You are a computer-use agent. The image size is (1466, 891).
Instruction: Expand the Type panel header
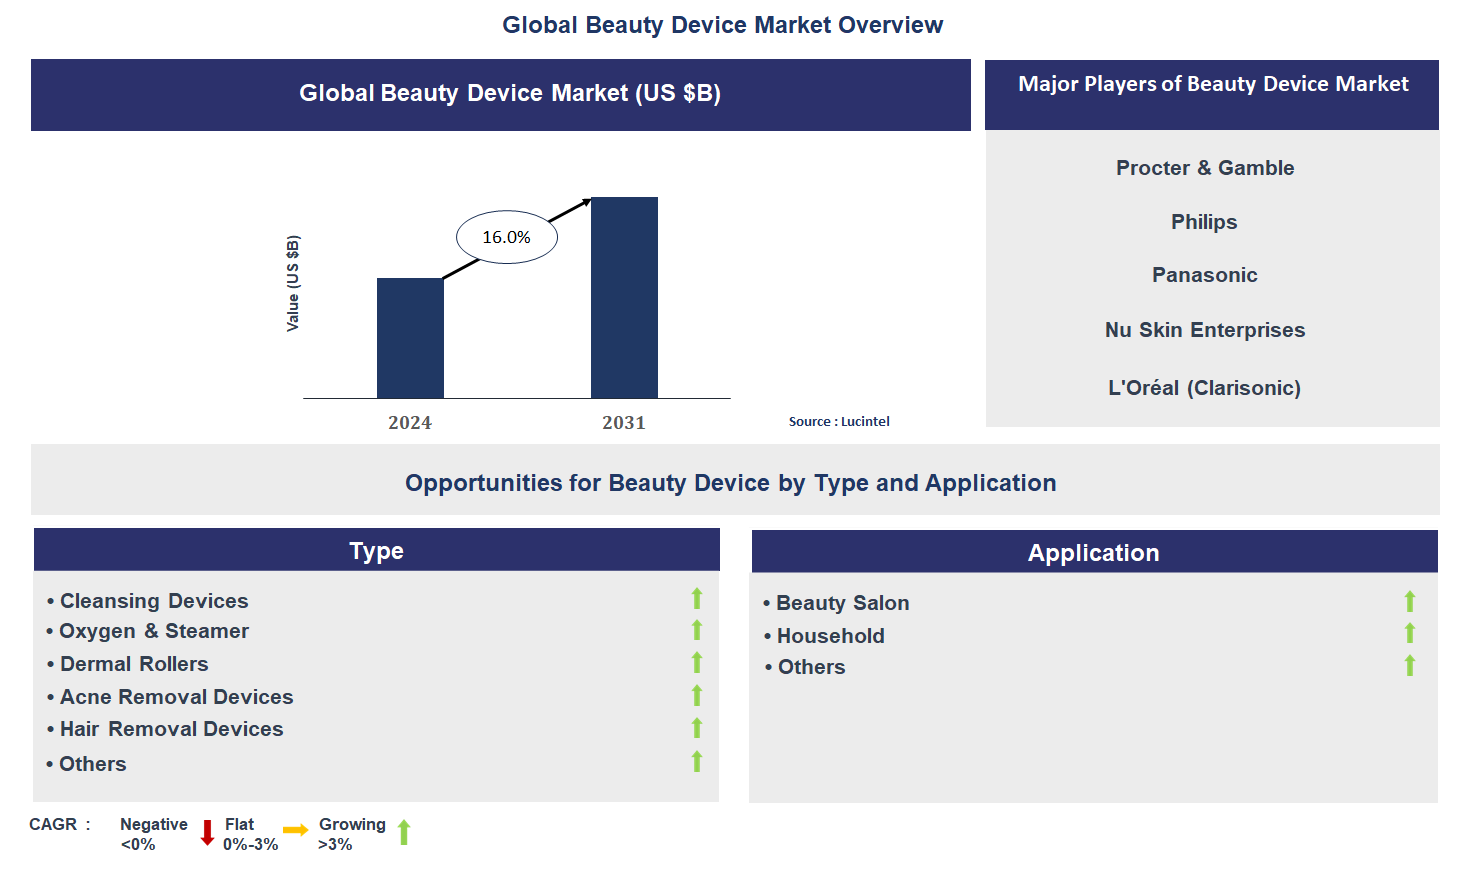coord(376,549)
